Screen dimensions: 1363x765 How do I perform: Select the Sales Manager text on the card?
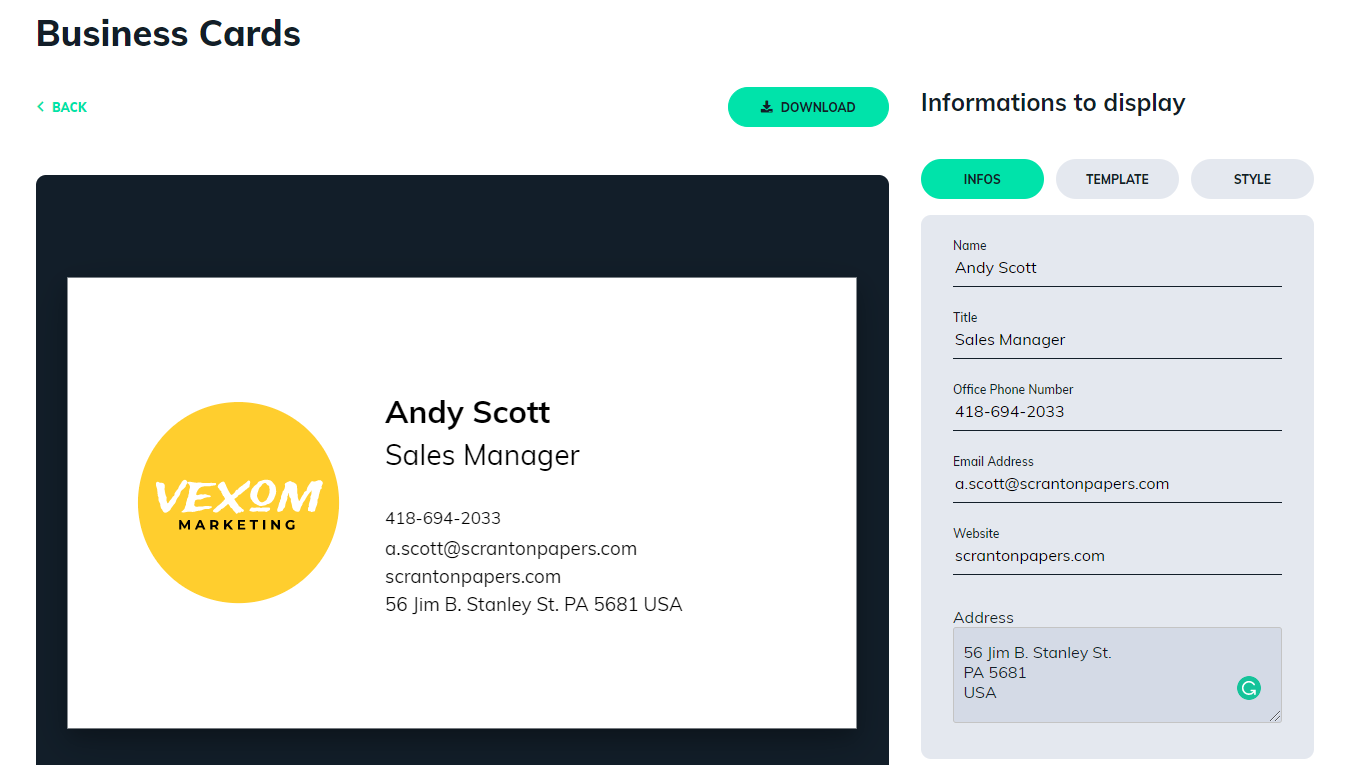pos(482,456)
